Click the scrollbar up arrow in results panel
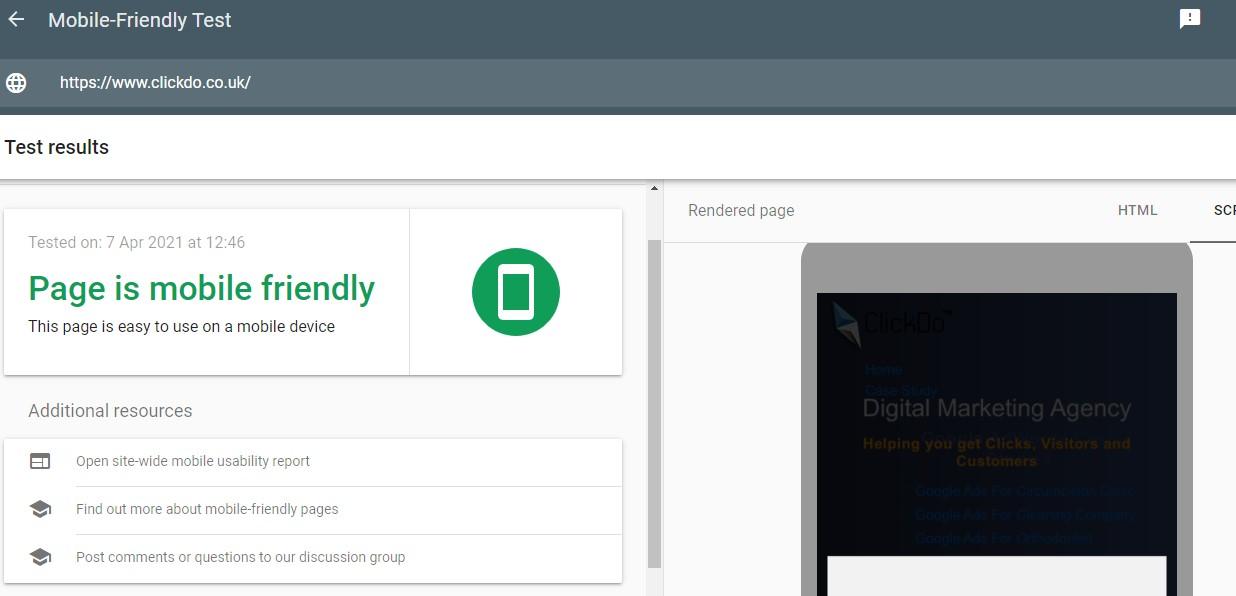Viewport: 1236px width, 596px height. 655,188
